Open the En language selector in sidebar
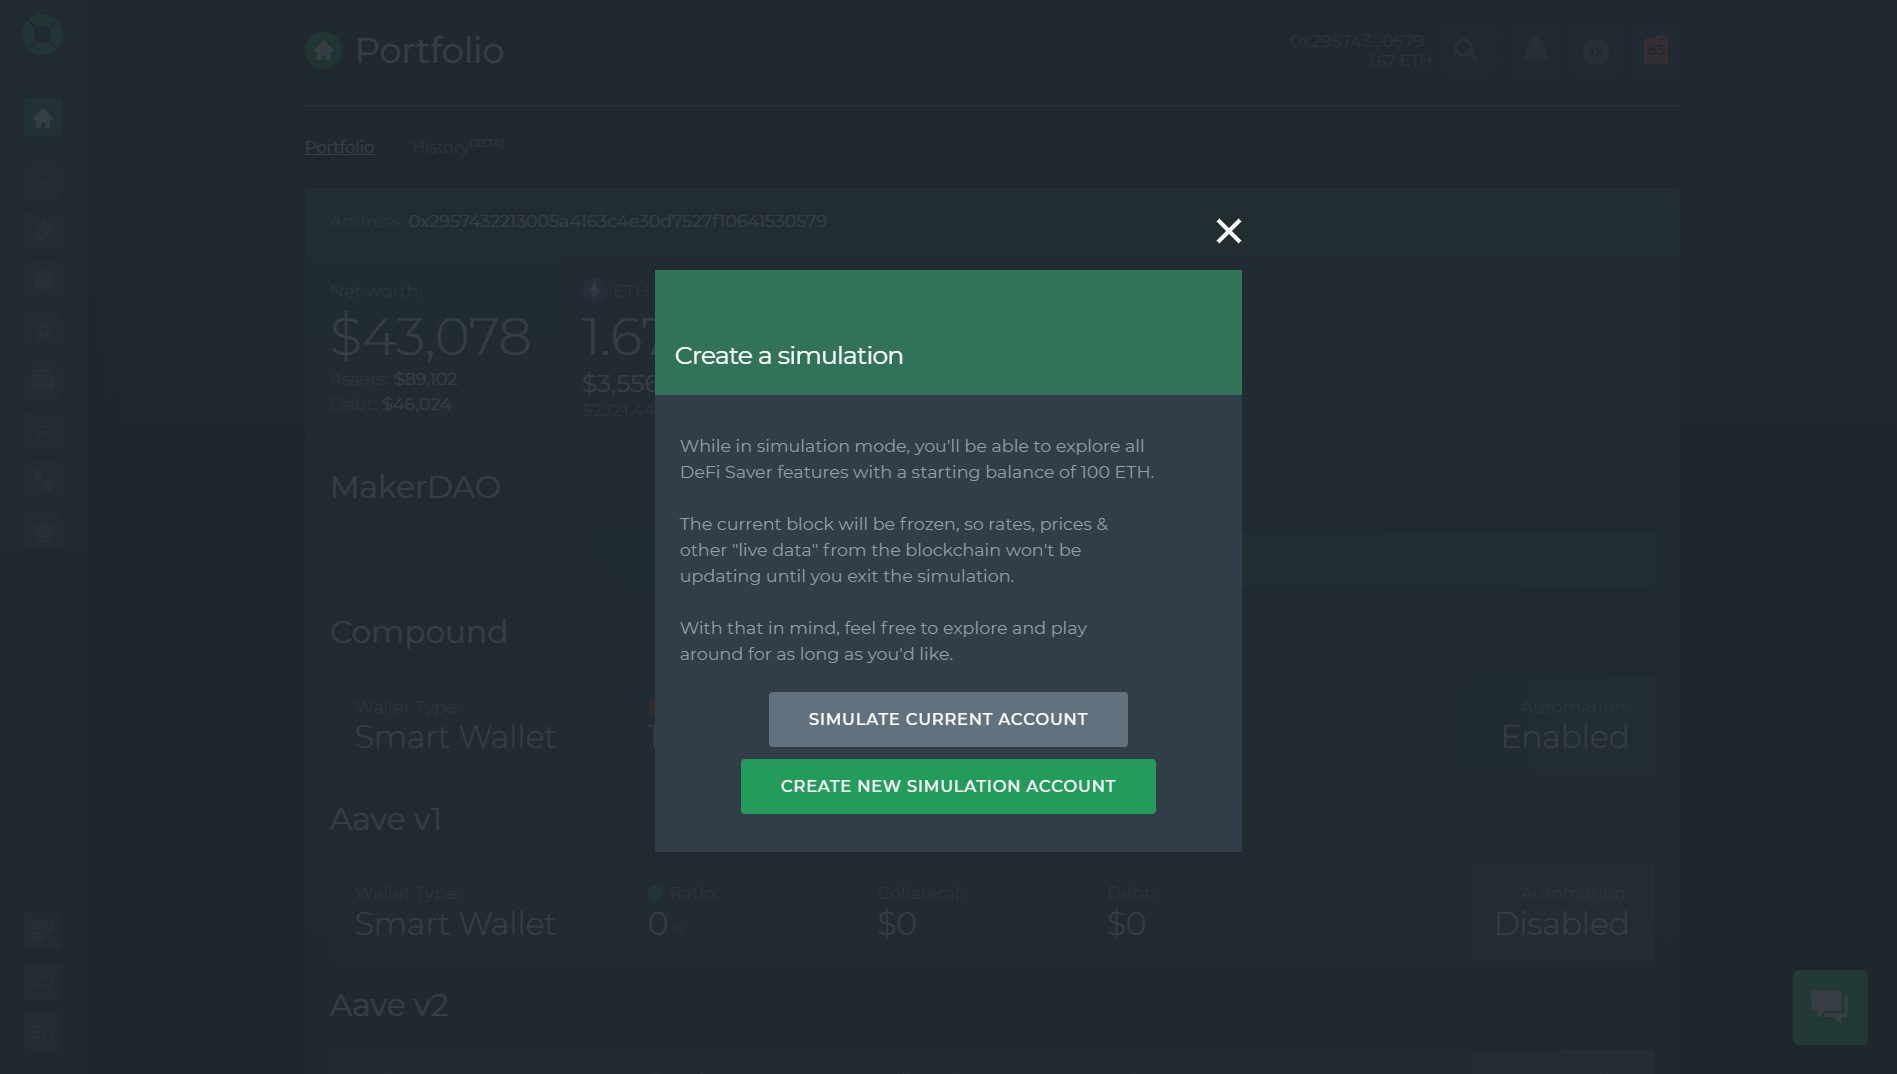 pyautogui.click(x=43, y=1031)
